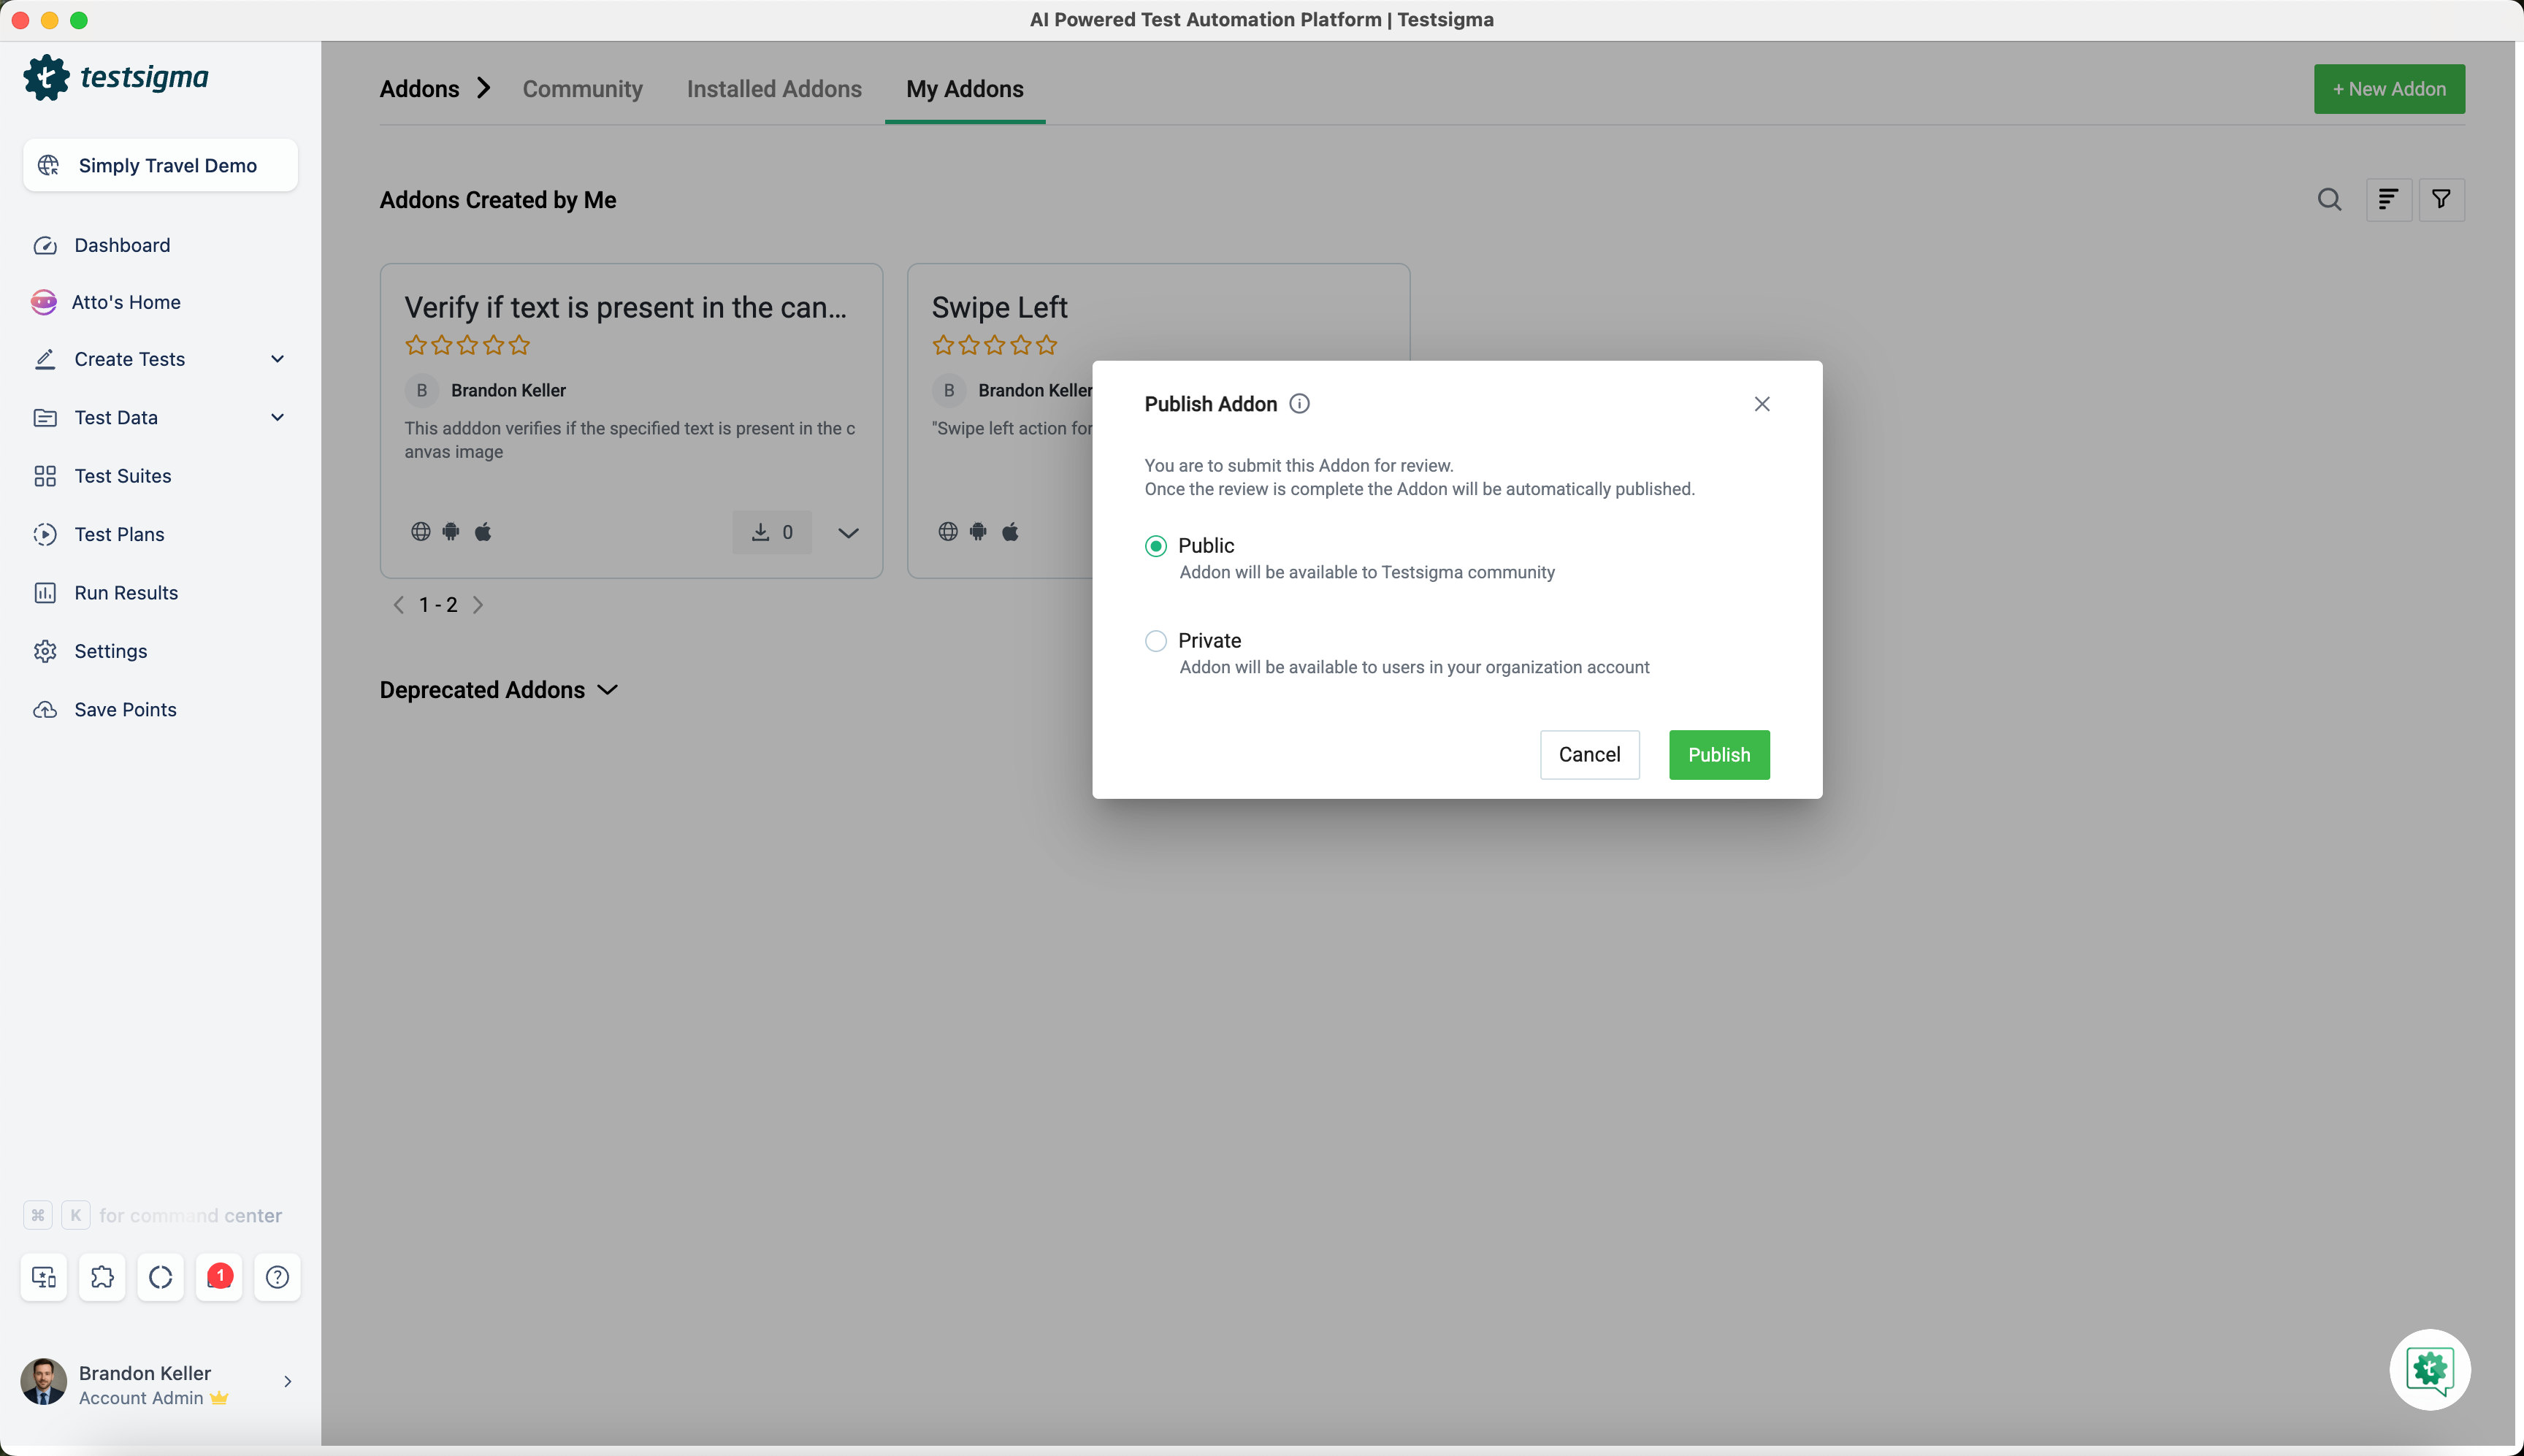Expand the Test Data section
Viewport: 2524px width, 1456px height.
pos(277,417)
